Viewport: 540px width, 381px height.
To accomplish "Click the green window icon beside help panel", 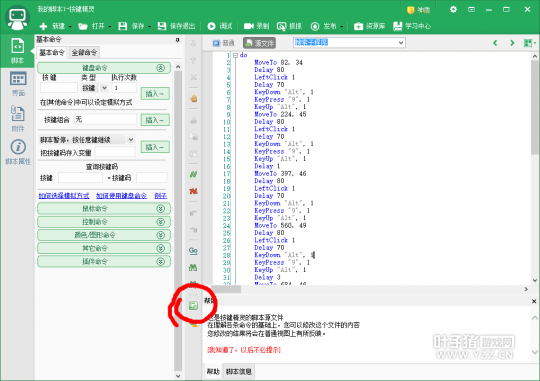I will tap(194, 306).
